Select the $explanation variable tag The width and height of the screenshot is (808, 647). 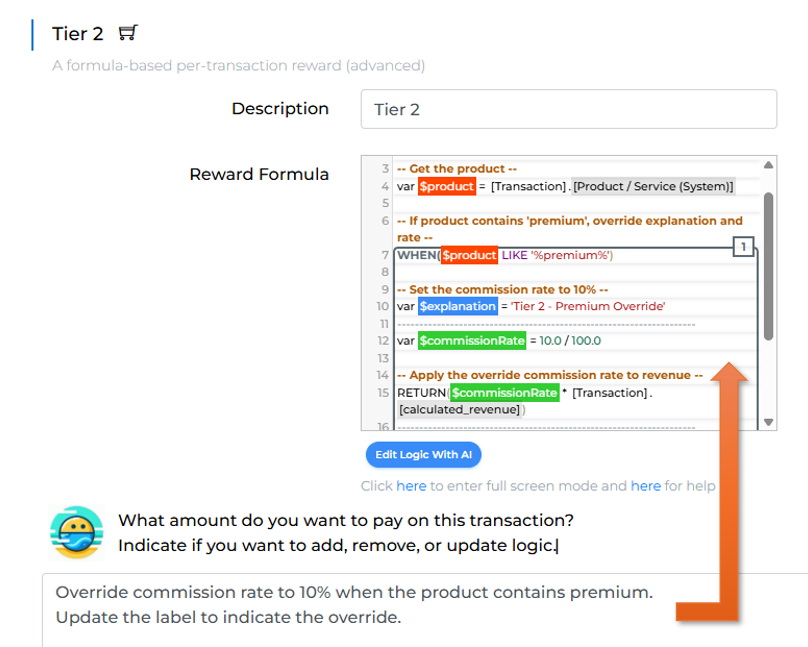pyautogui.click(x=457, y=306)
